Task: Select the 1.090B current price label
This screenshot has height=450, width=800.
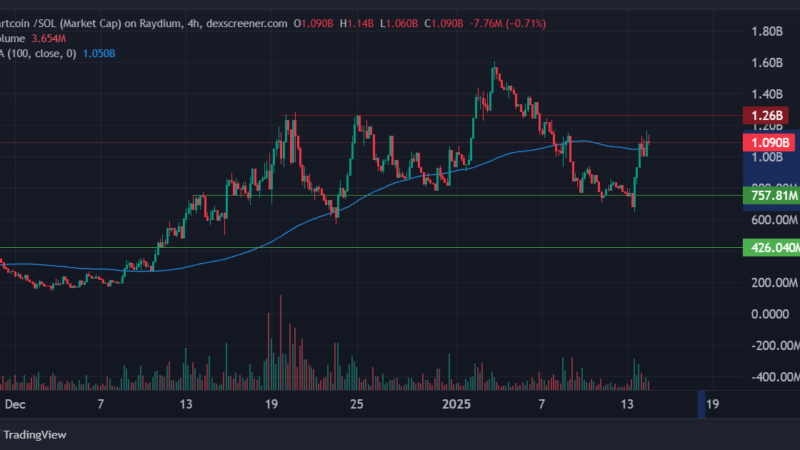Action: (769, 142)
